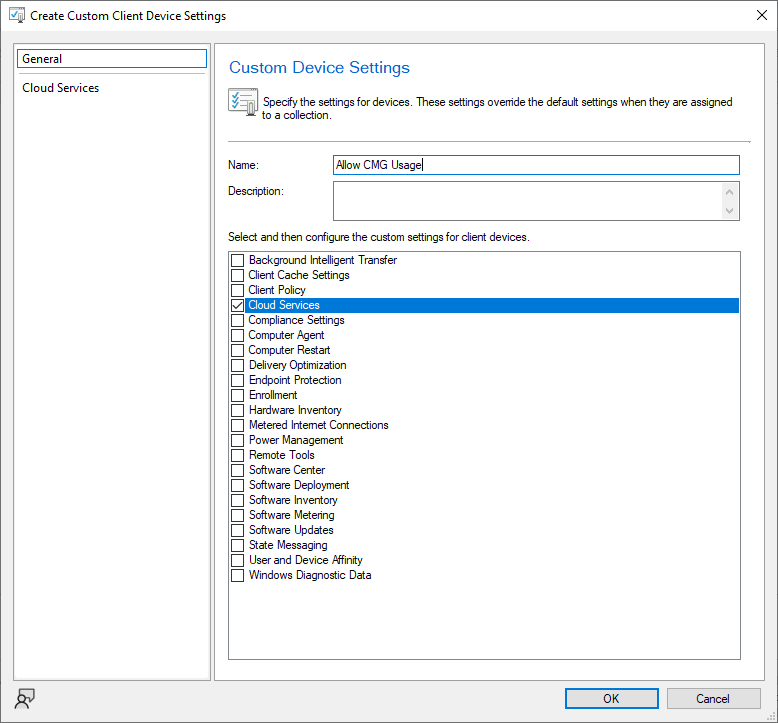Image resolution: width=778 pixels, height=723 pixels.
Task: Click Description scrollbar up arrow
Action: [x=730, y=191]
